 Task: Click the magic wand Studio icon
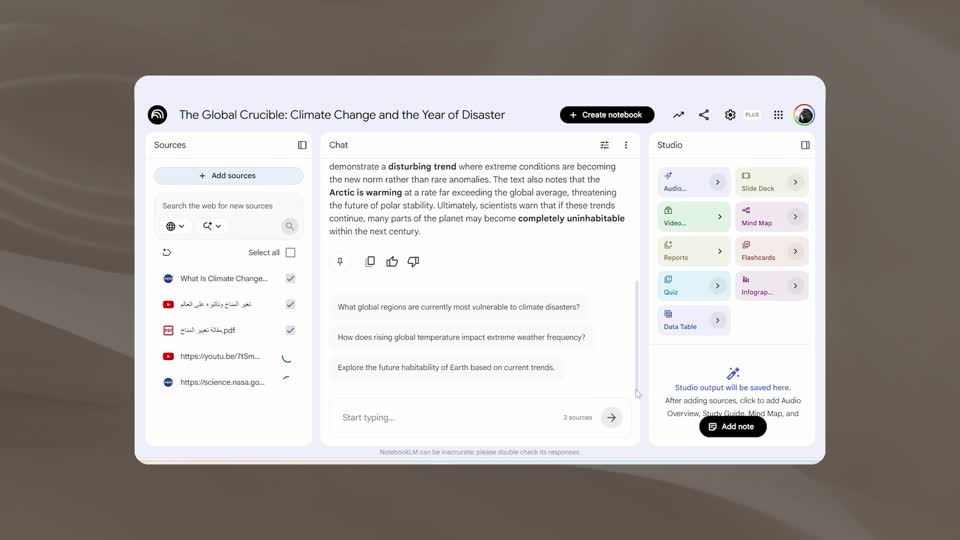pyautogui.click(x=733, y=373)
